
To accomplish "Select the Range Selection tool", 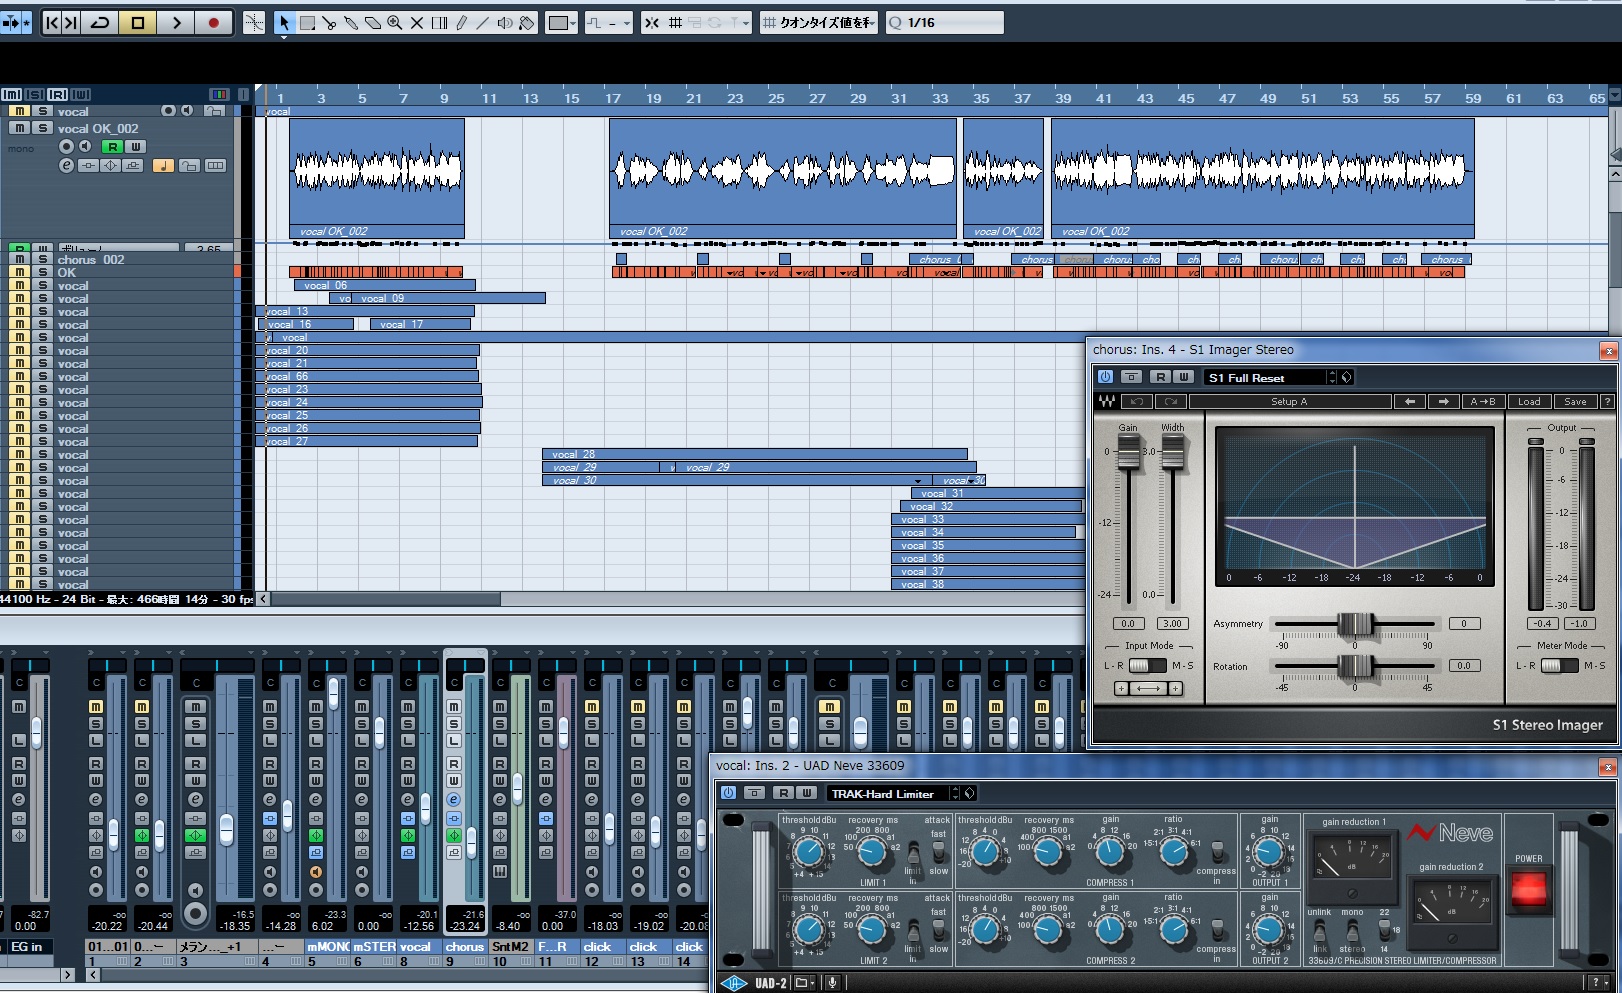I will pos(307,22).
